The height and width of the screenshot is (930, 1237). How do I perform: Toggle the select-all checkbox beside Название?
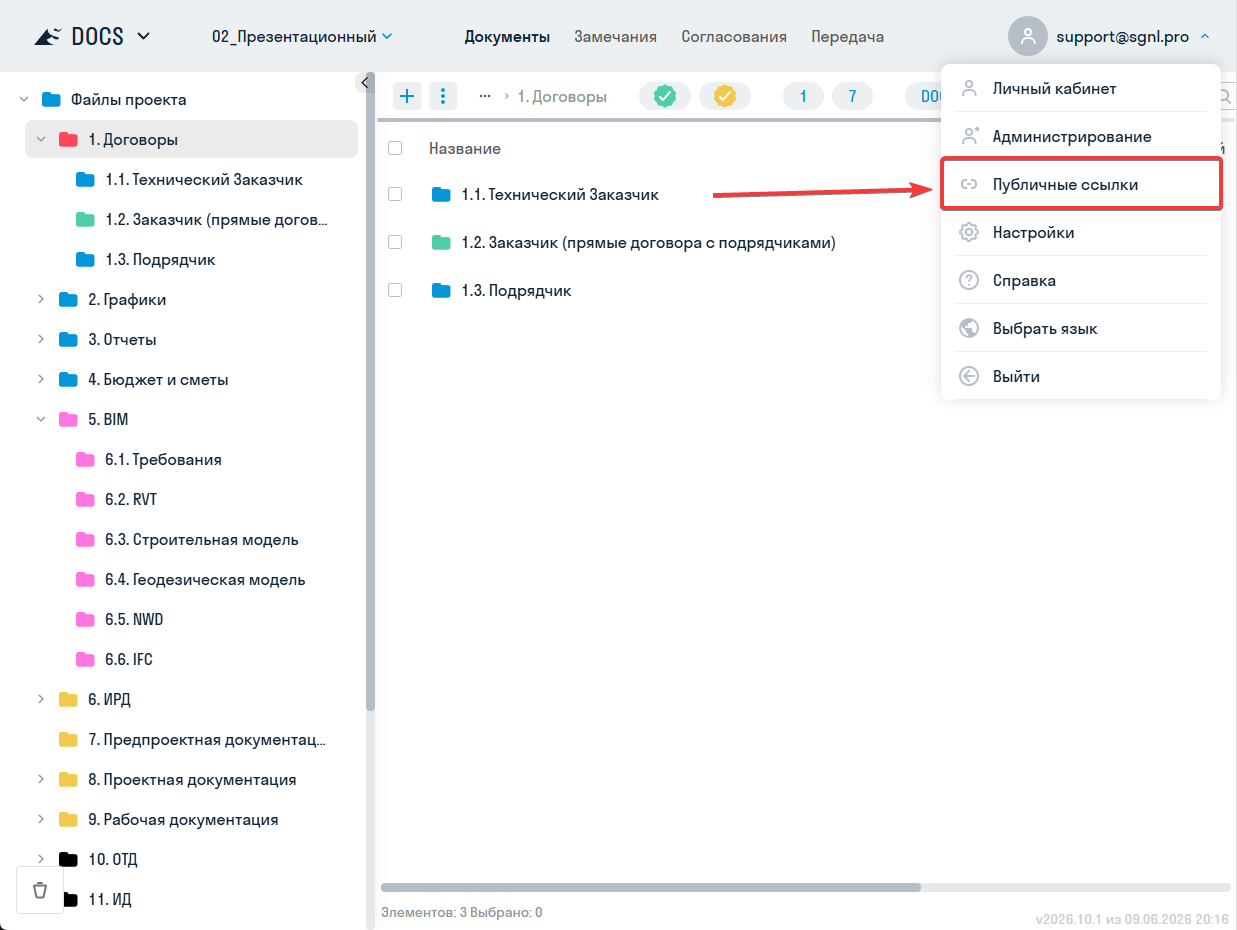[395, 148]
